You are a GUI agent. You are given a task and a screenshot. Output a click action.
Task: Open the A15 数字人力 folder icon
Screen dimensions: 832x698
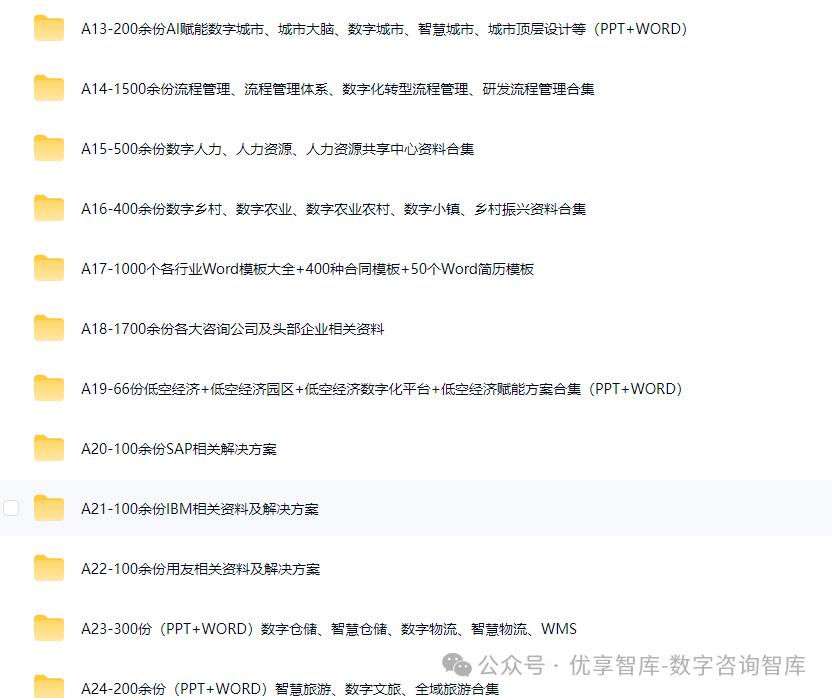coord(48,149)
